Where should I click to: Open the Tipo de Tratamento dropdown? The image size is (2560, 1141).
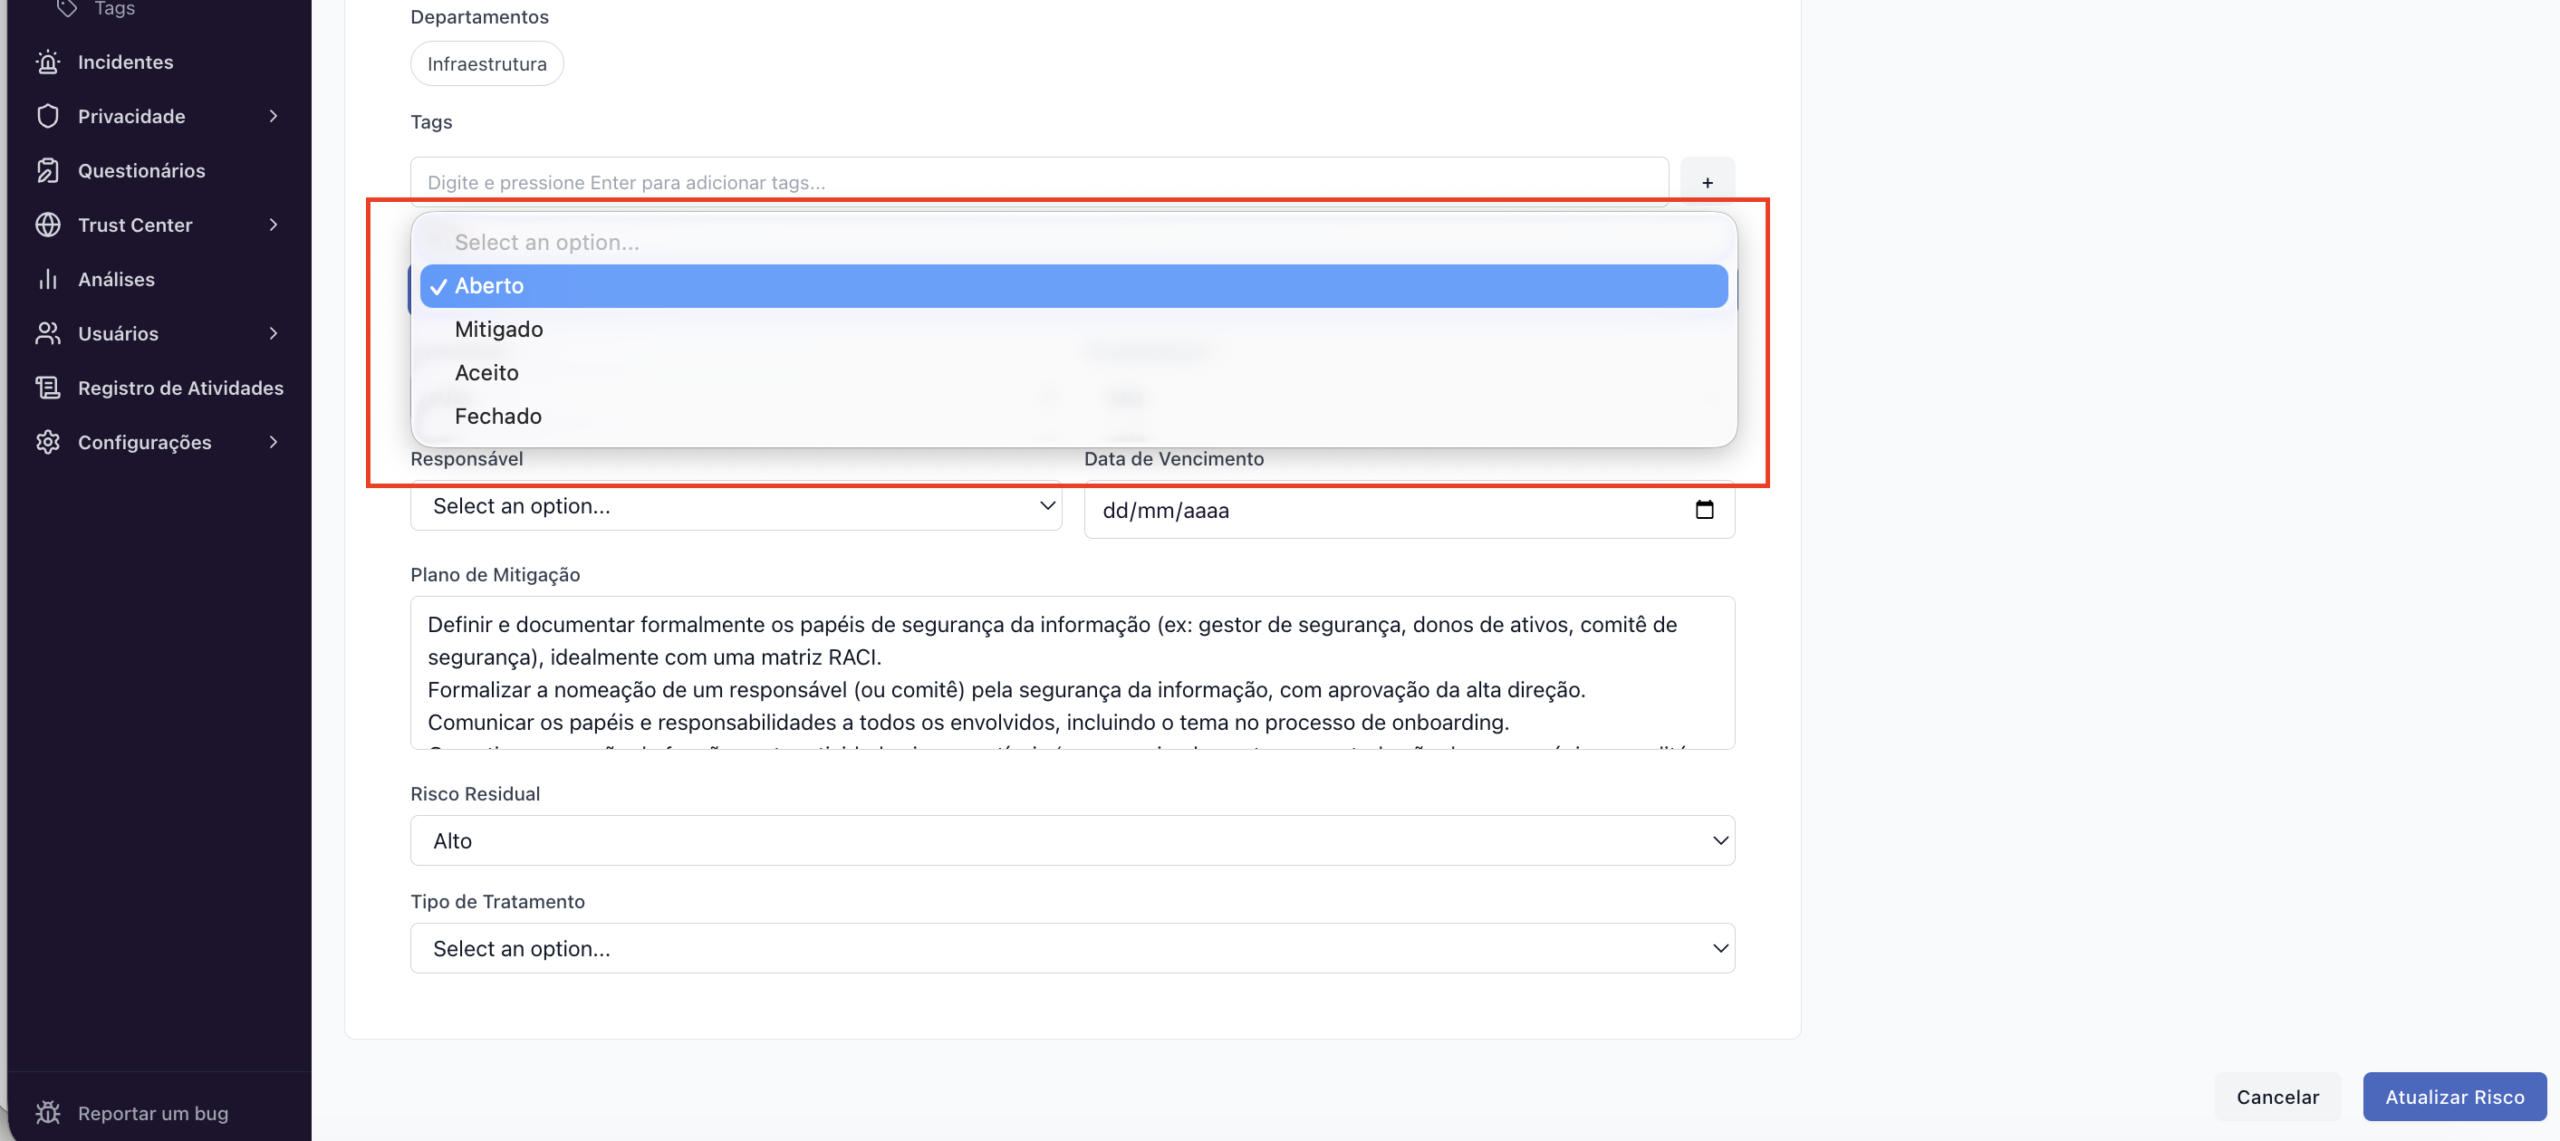point(1072,949)
